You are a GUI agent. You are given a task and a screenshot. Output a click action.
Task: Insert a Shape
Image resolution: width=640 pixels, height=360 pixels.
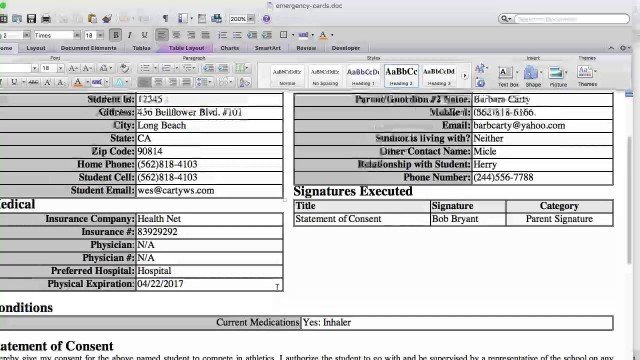pyautogui.click(x=533, y=76)
